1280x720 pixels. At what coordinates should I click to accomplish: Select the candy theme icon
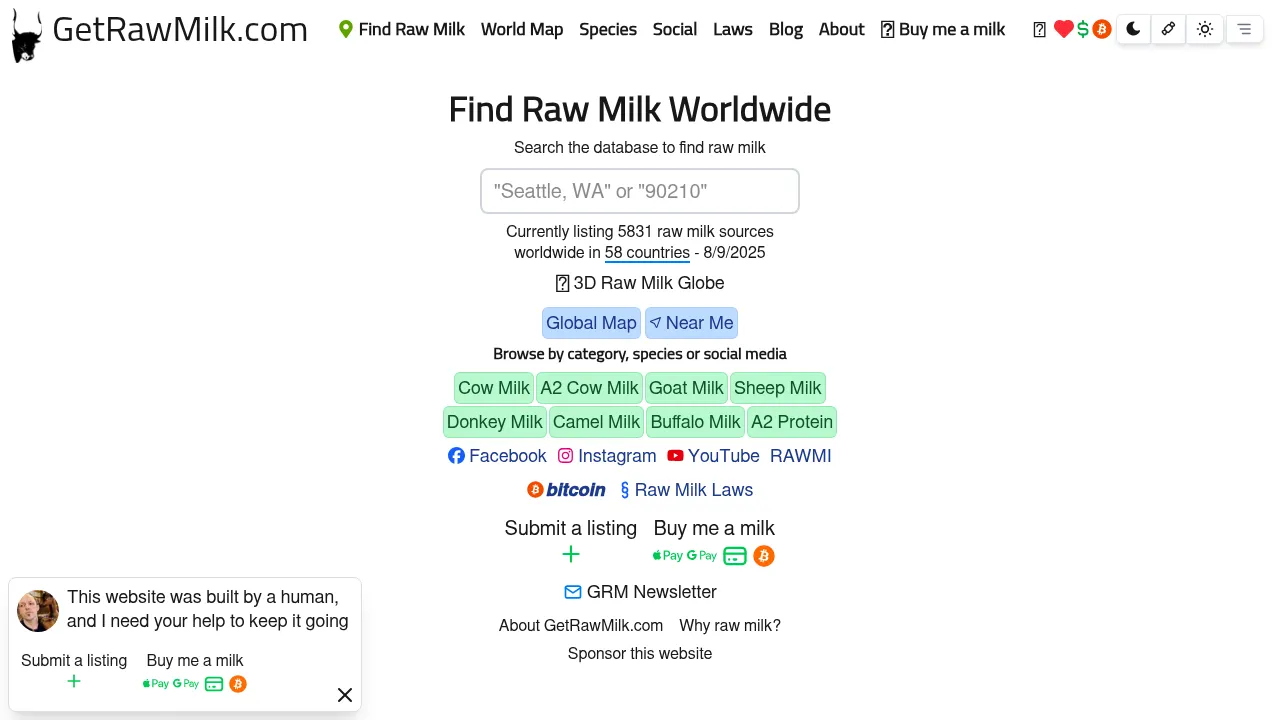1168,29
